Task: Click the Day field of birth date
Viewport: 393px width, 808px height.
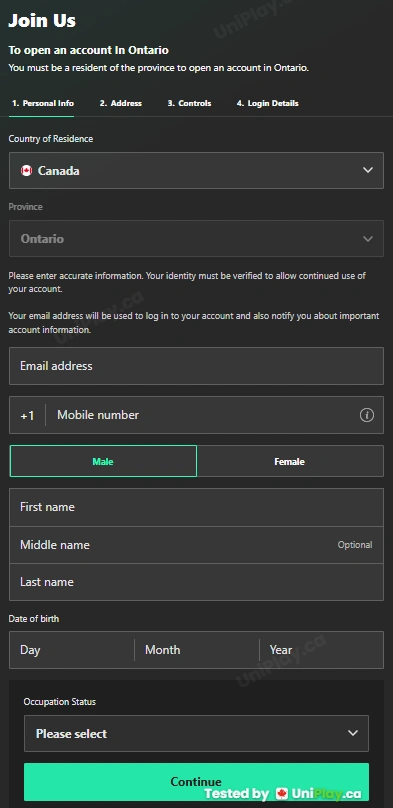Action: (x=72, y=650)
